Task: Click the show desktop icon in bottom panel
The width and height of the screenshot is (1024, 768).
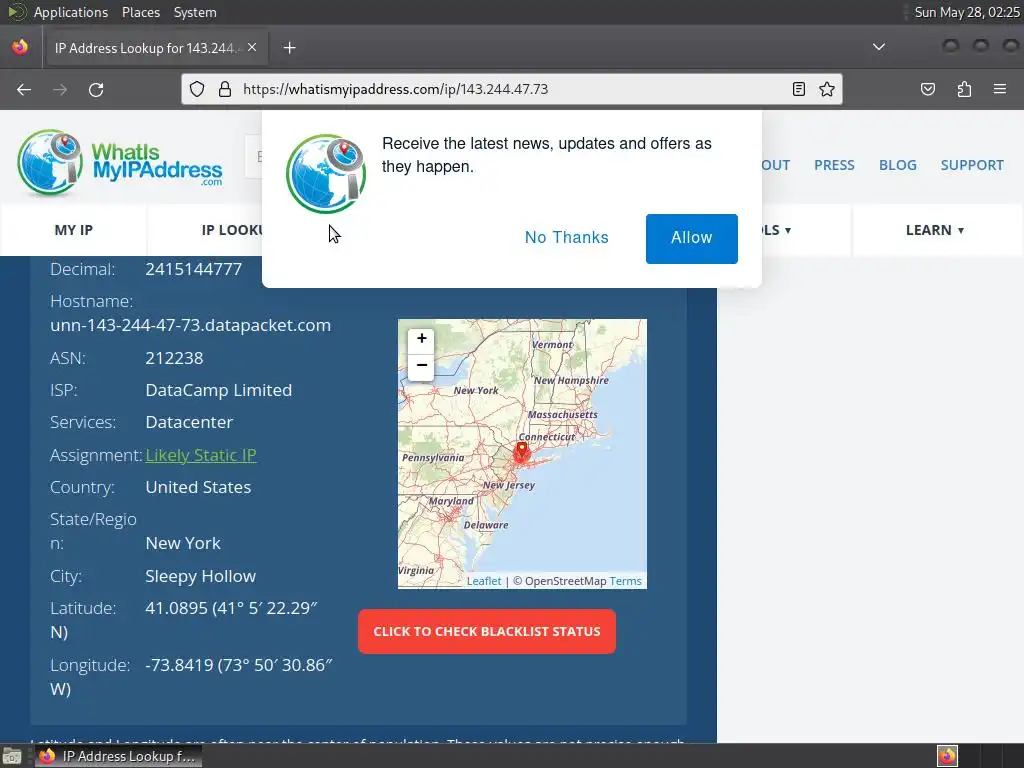Action: 12,756
